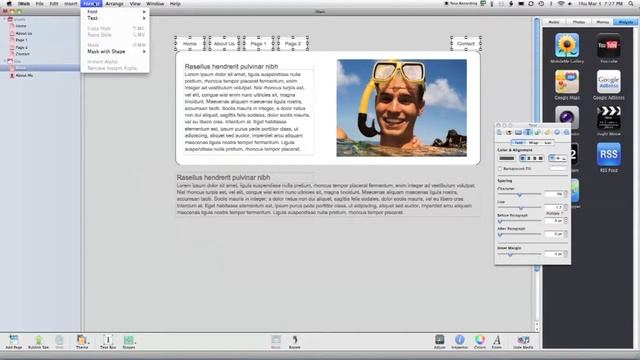Open the Site inspector icon

point(499,132)
